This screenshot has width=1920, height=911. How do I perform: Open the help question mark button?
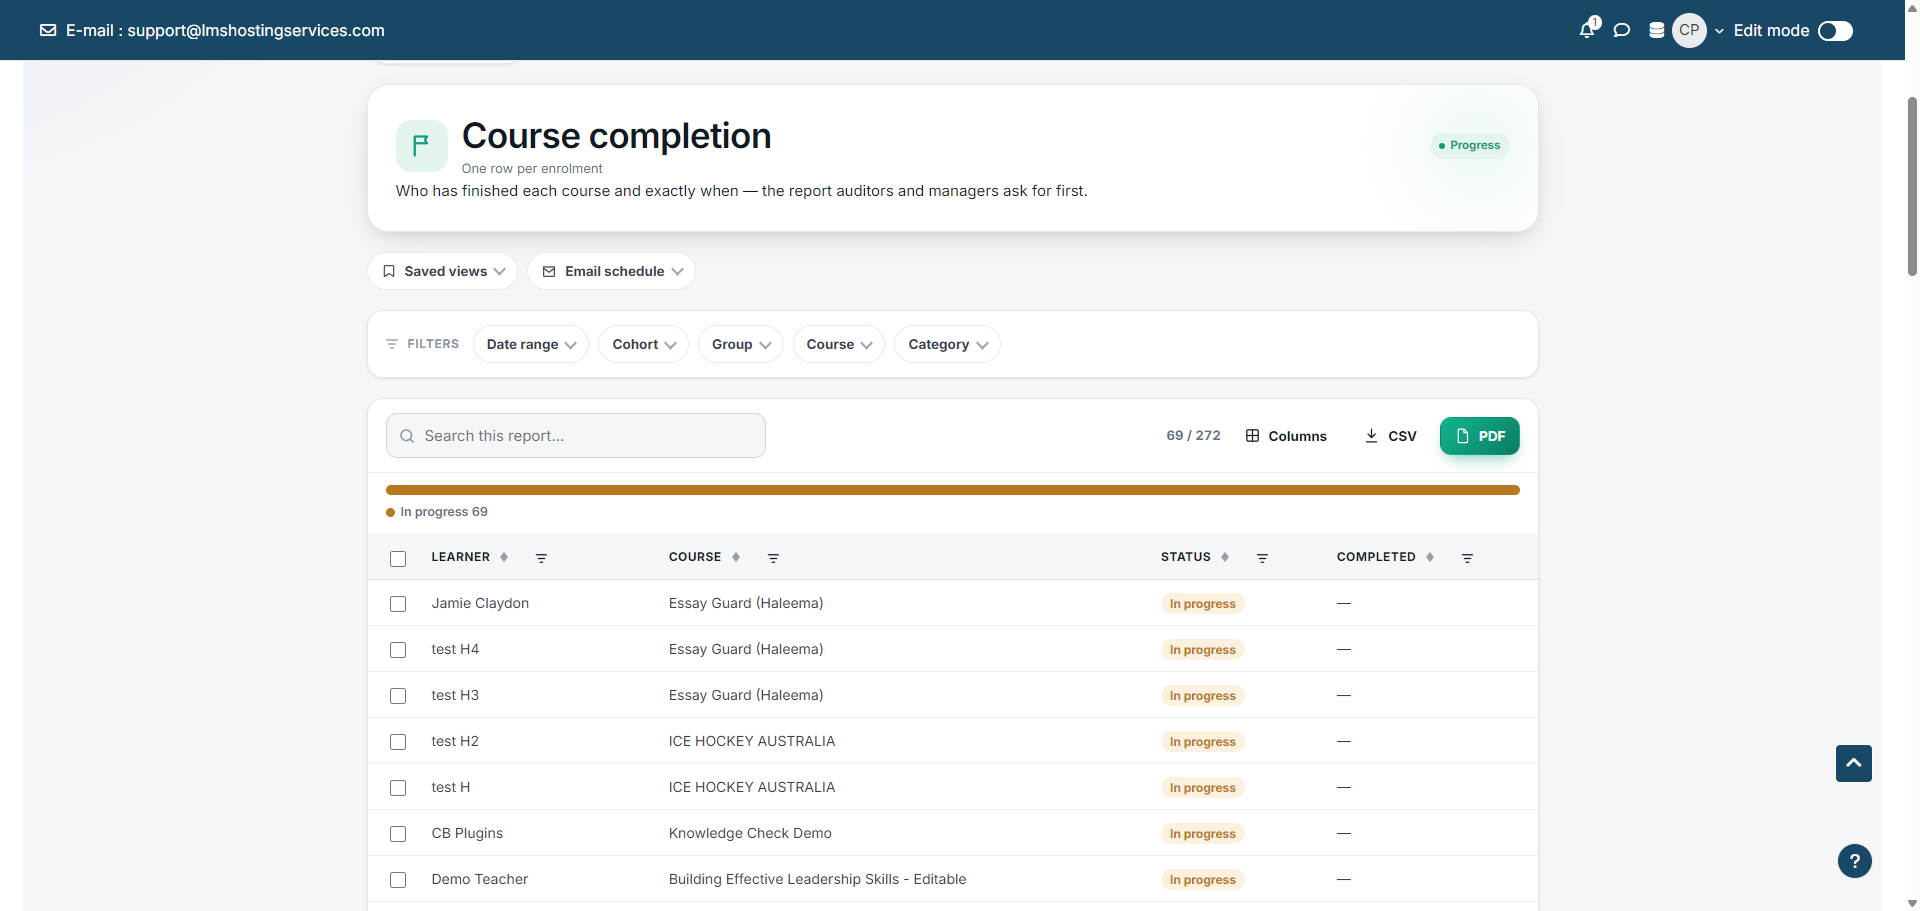point(1854,861)
